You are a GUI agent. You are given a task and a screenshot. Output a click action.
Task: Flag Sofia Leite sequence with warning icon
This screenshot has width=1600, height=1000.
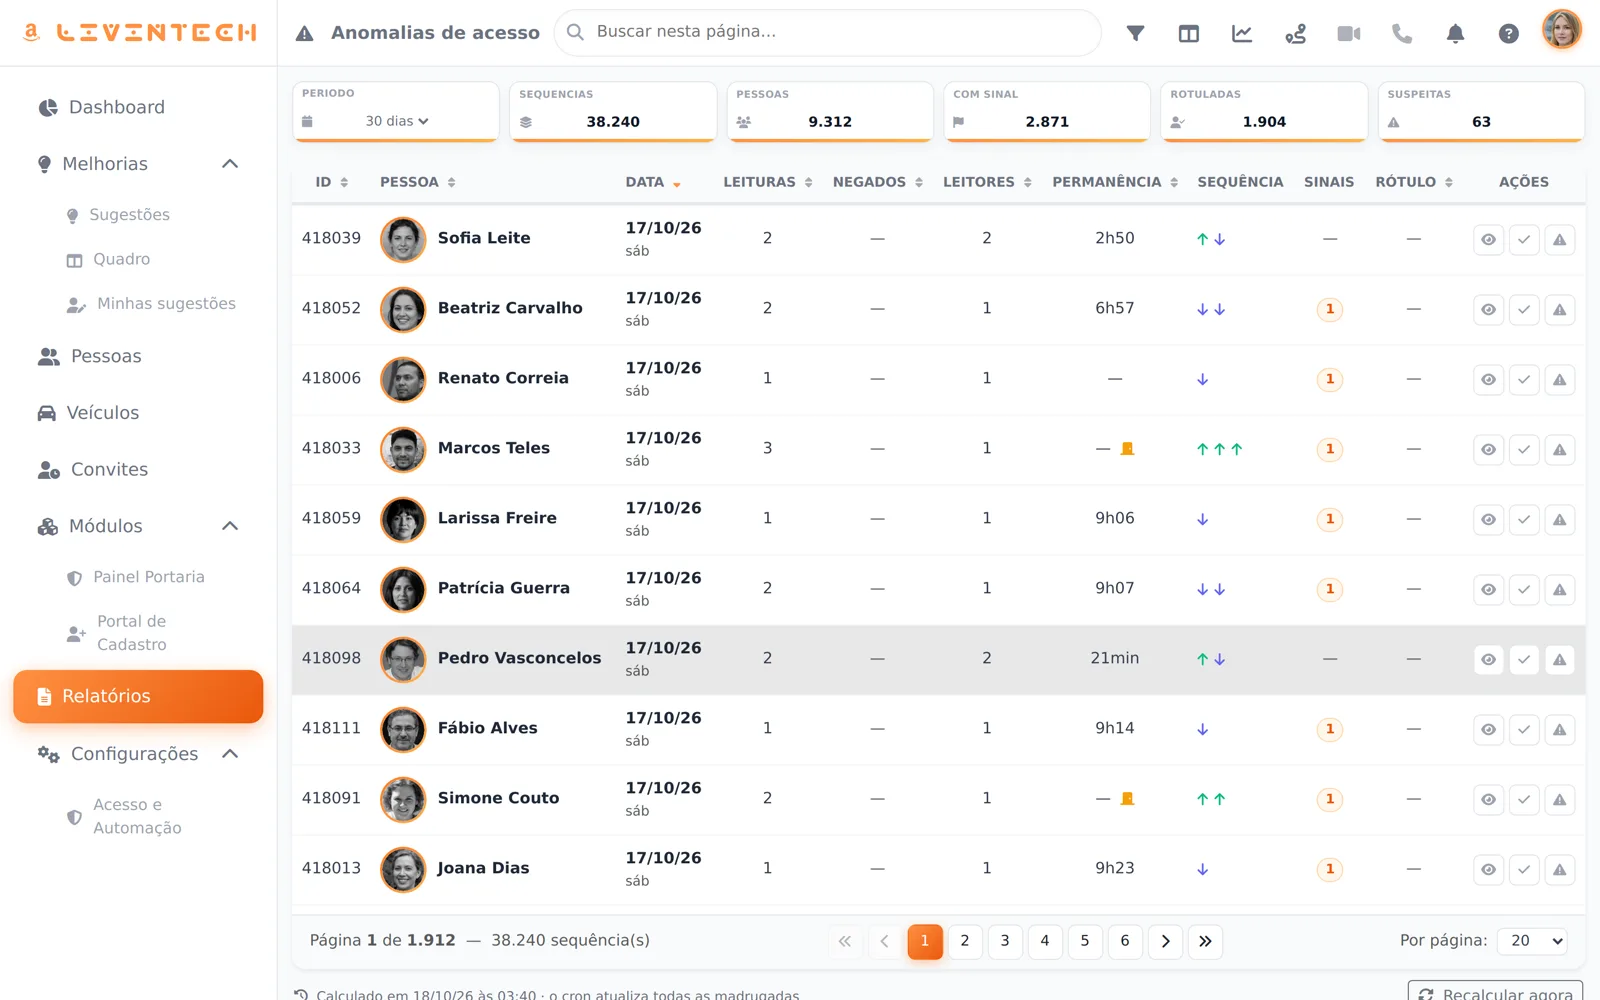tap(1560, 239)
